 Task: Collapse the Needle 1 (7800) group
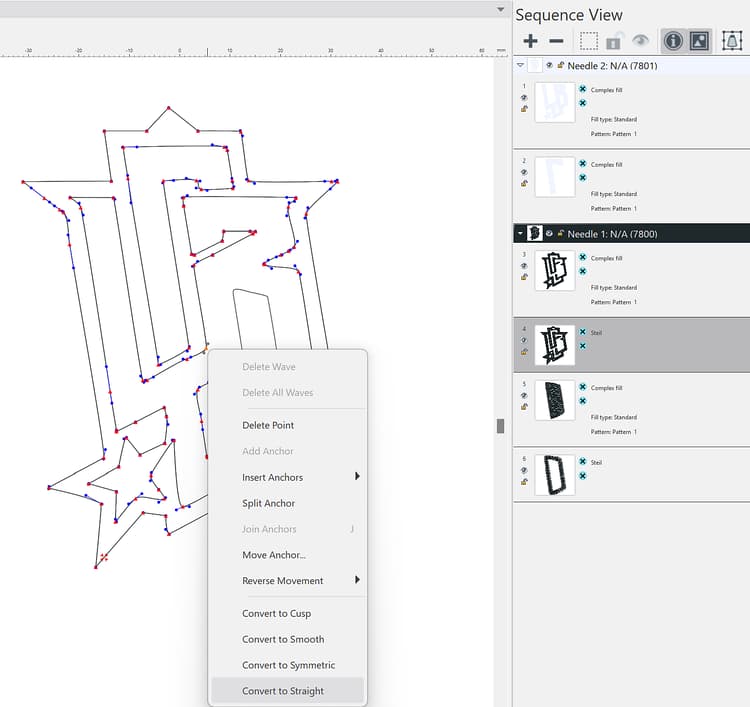(520, 233)
